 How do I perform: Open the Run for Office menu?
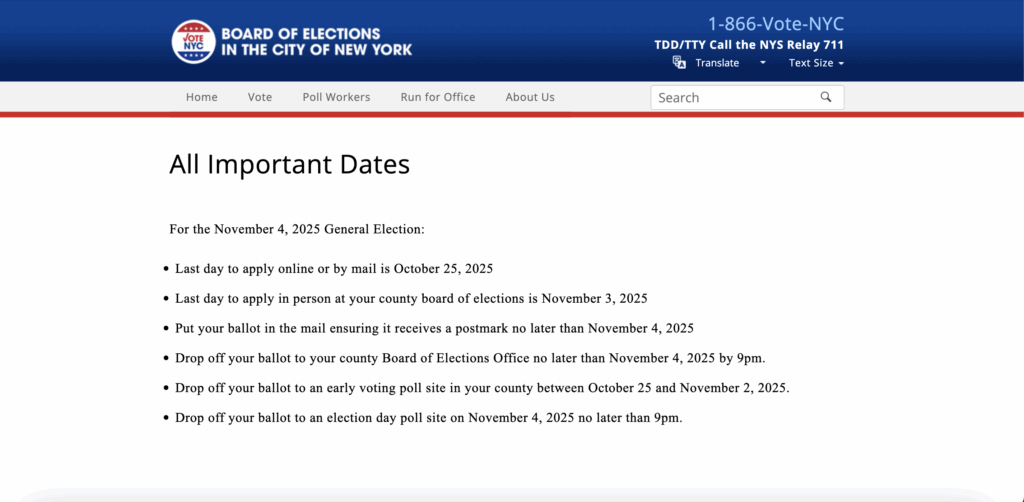click(438, 97)
